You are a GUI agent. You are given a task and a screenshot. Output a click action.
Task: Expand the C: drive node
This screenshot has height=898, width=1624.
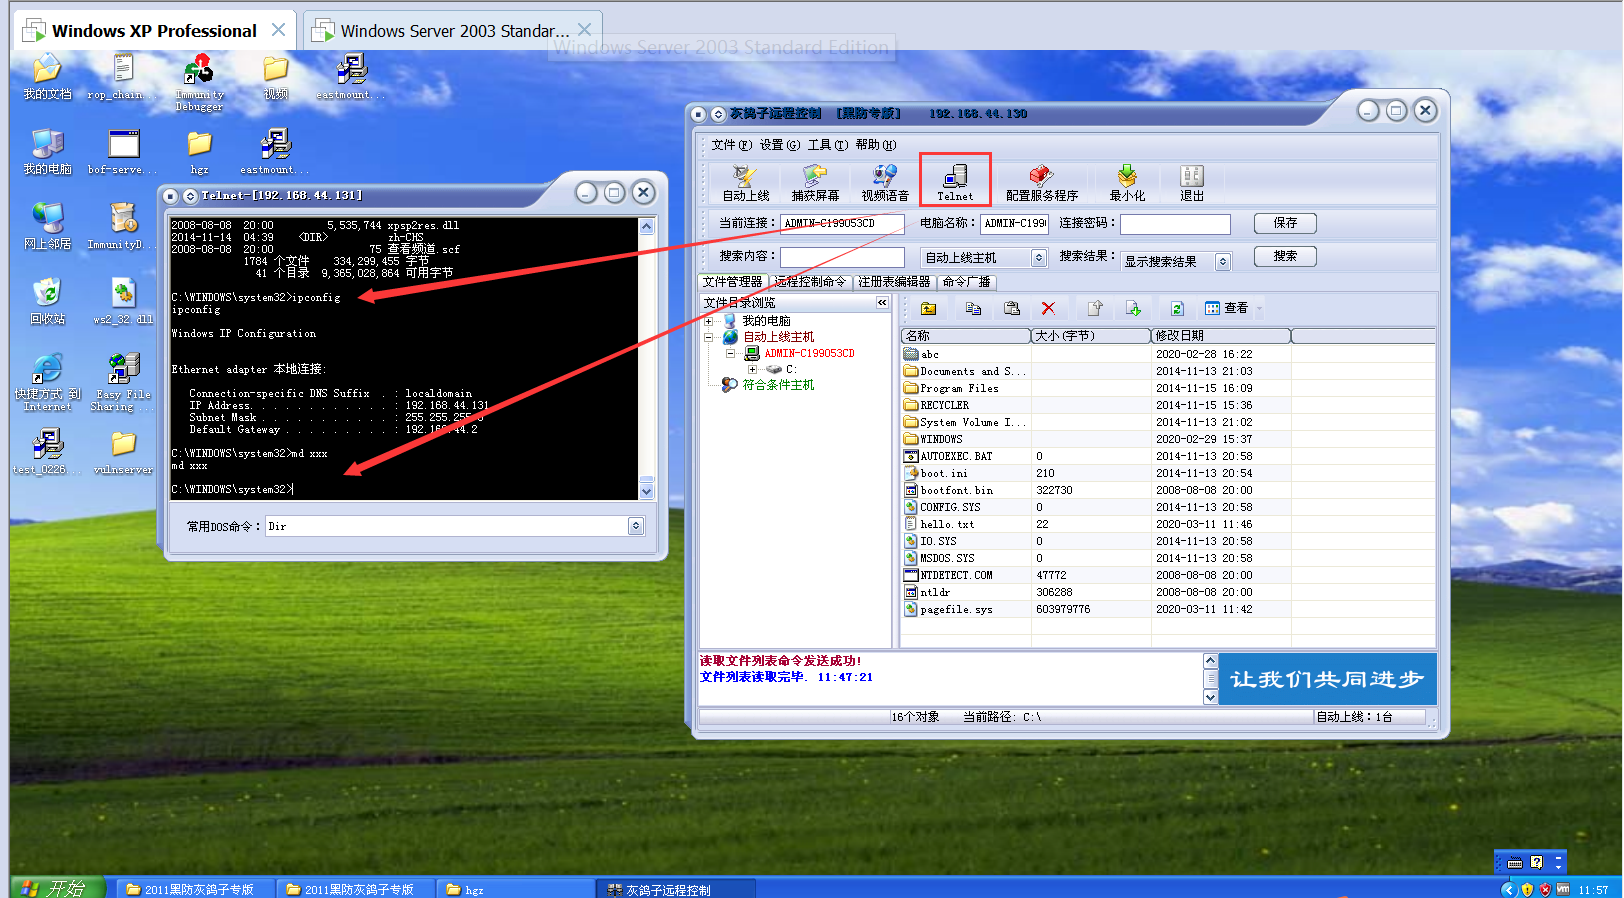(752, 369)
